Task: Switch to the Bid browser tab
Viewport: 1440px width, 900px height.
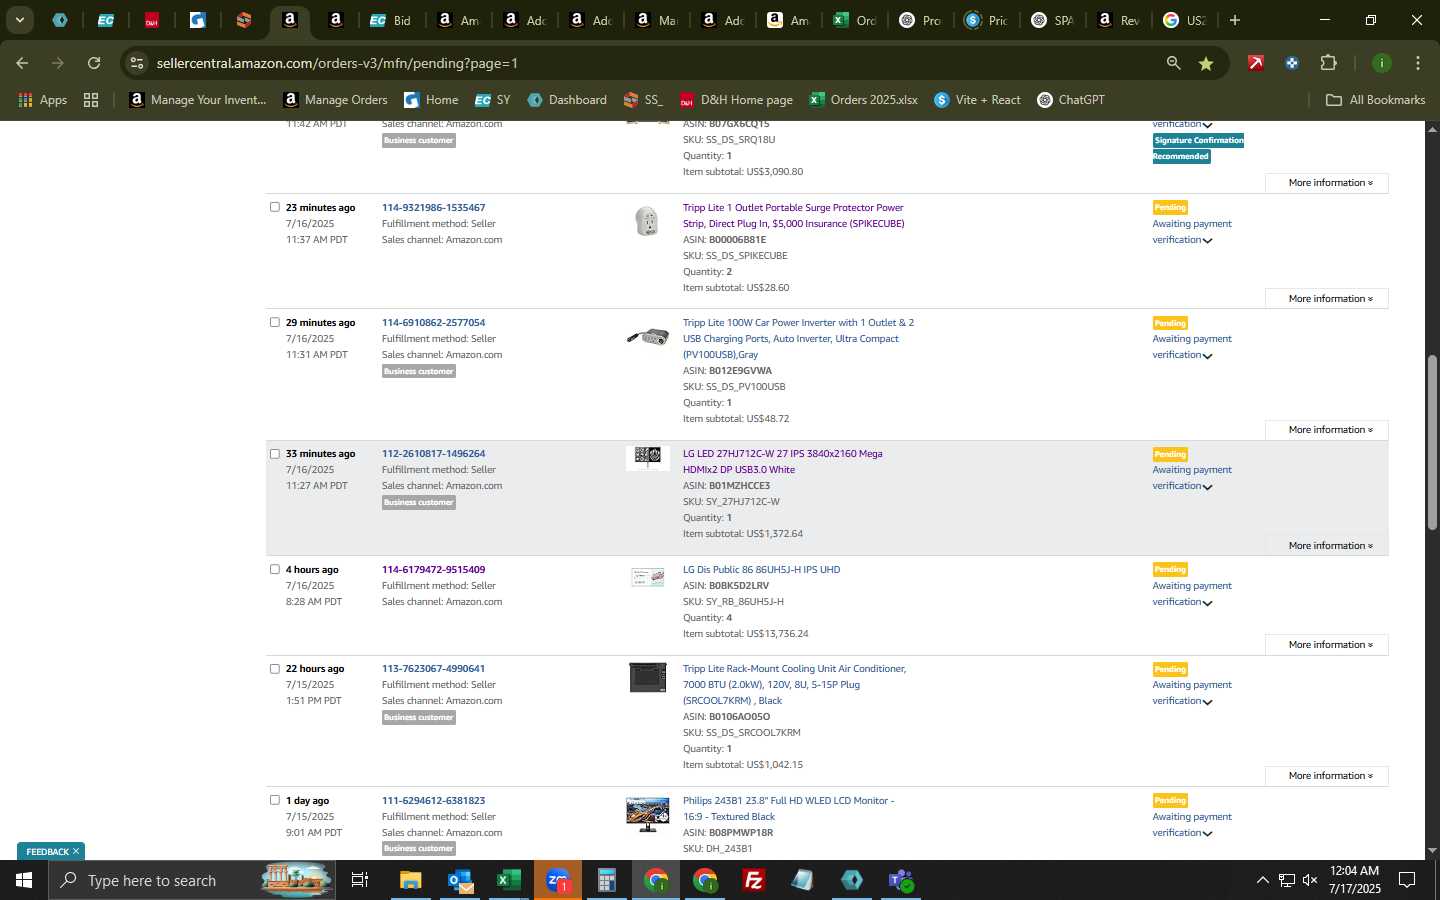Action: point(392,20)
